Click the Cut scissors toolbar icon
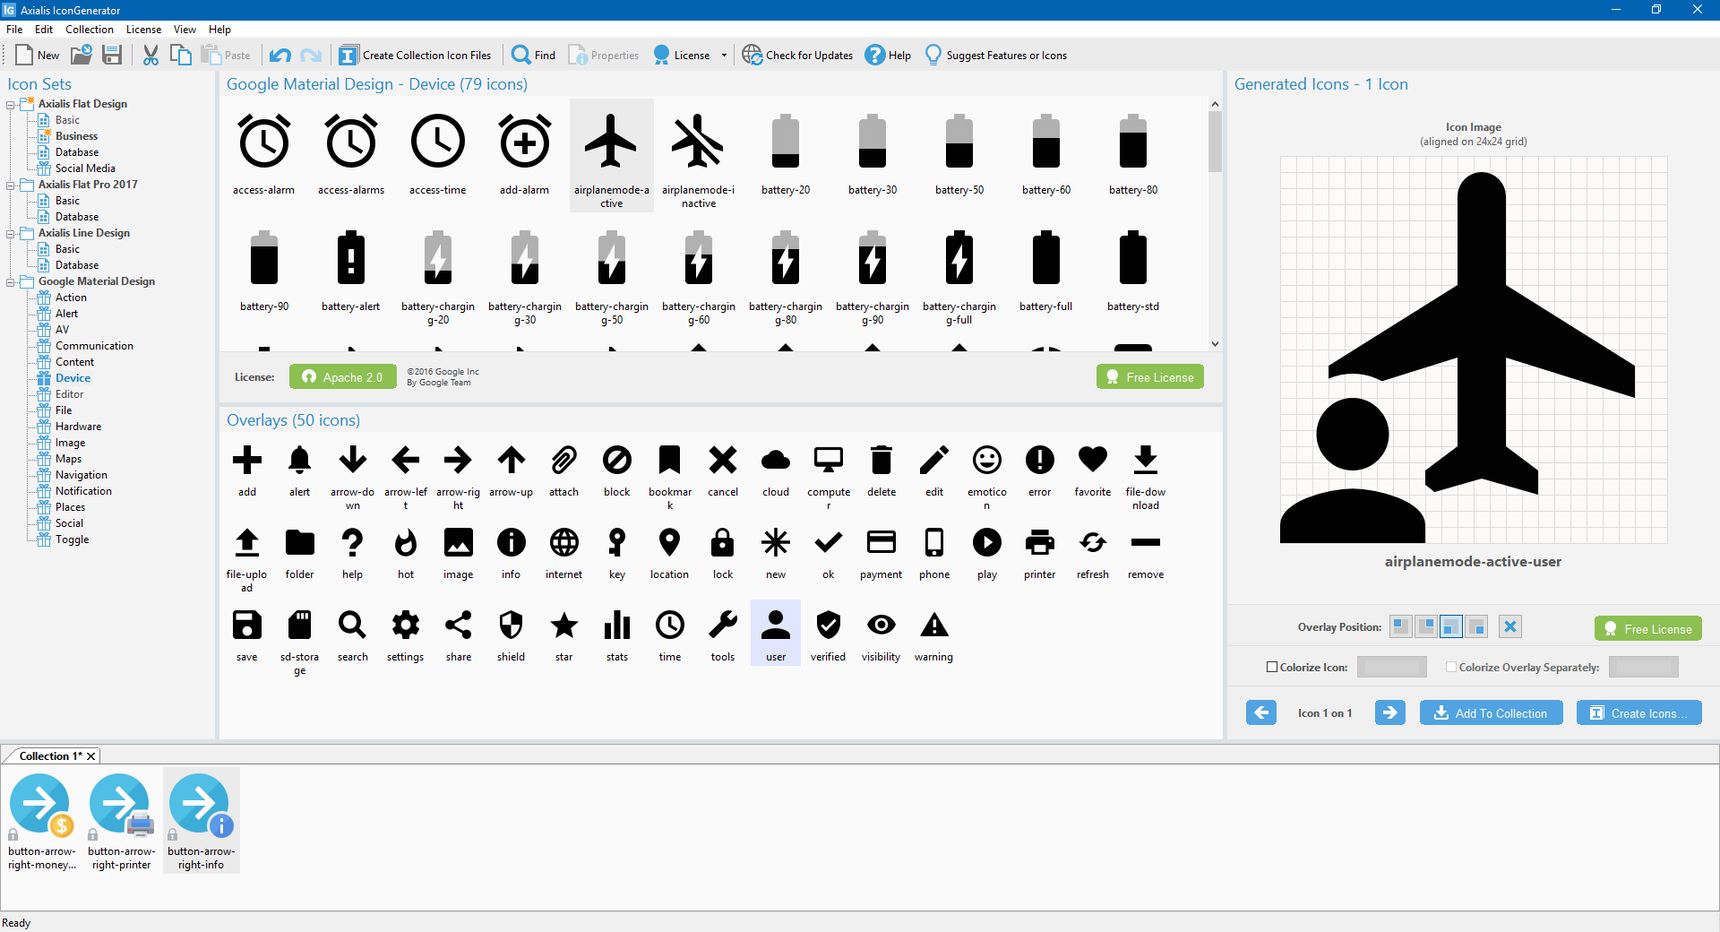Image resolution: width=1720 pixels, height=932 pixels. (151, 55)
